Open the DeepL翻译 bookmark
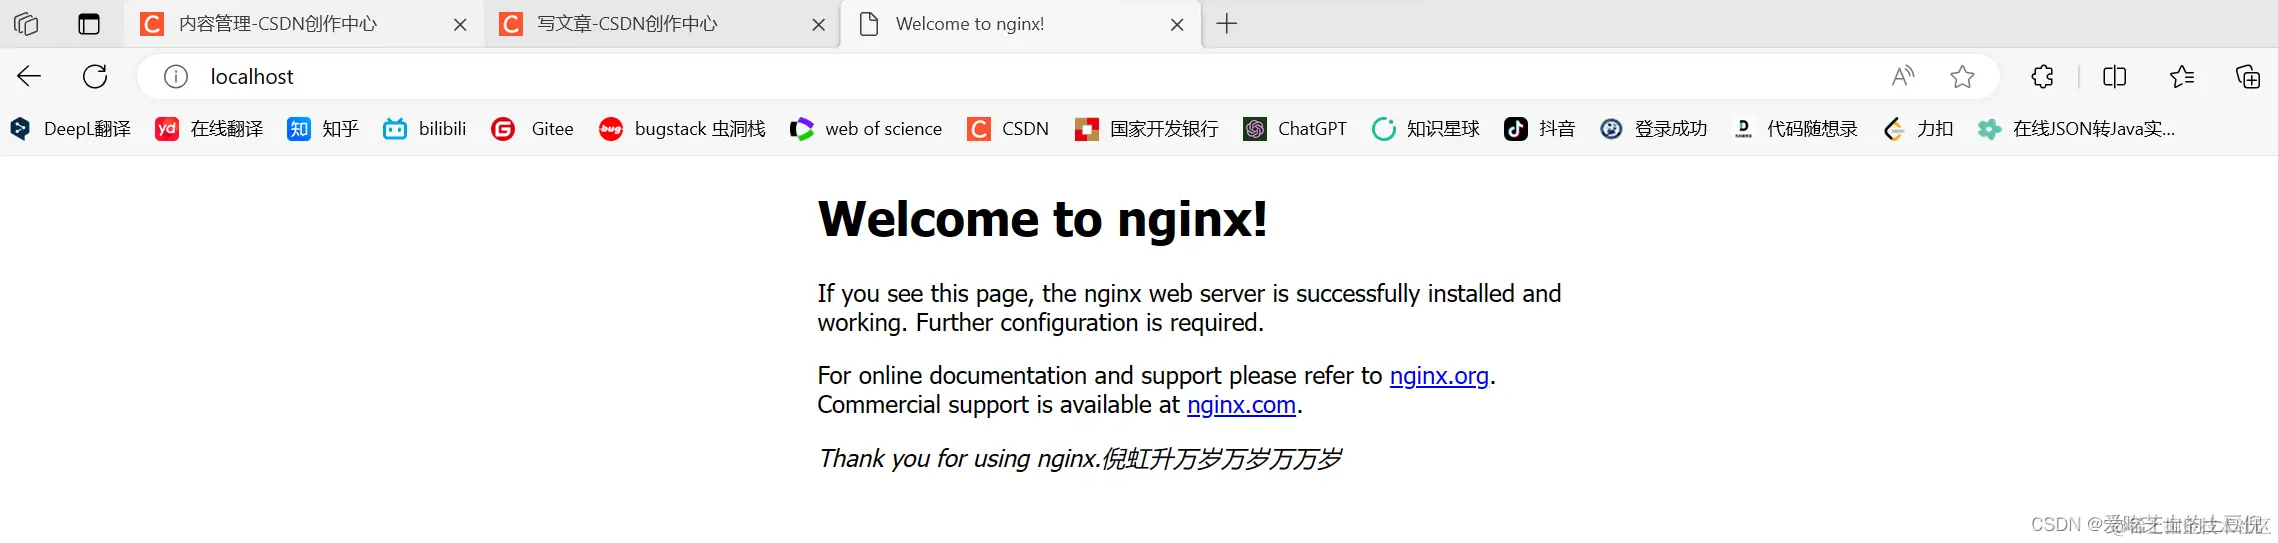The width and height of the screenshot is (2278, 543). click(x=70, y=129)
